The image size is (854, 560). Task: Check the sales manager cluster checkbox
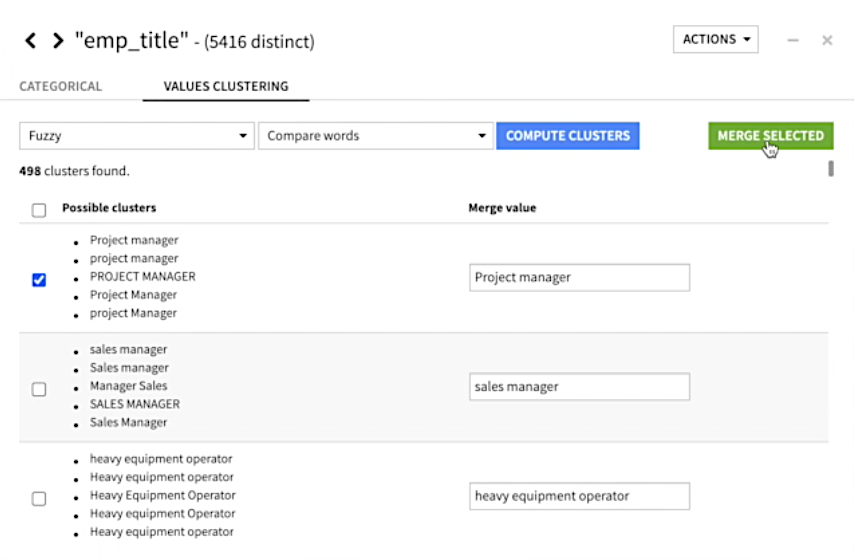click(39, 389)
